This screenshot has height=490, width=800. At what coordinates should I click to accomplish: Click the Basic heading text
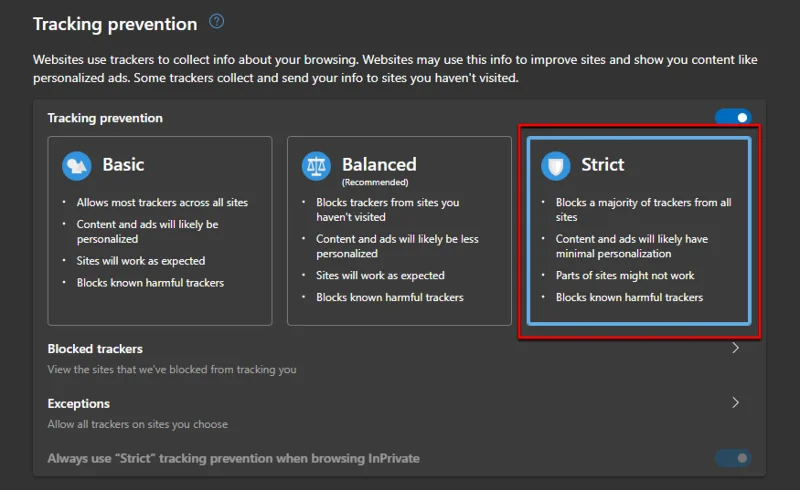click(123, 164)
